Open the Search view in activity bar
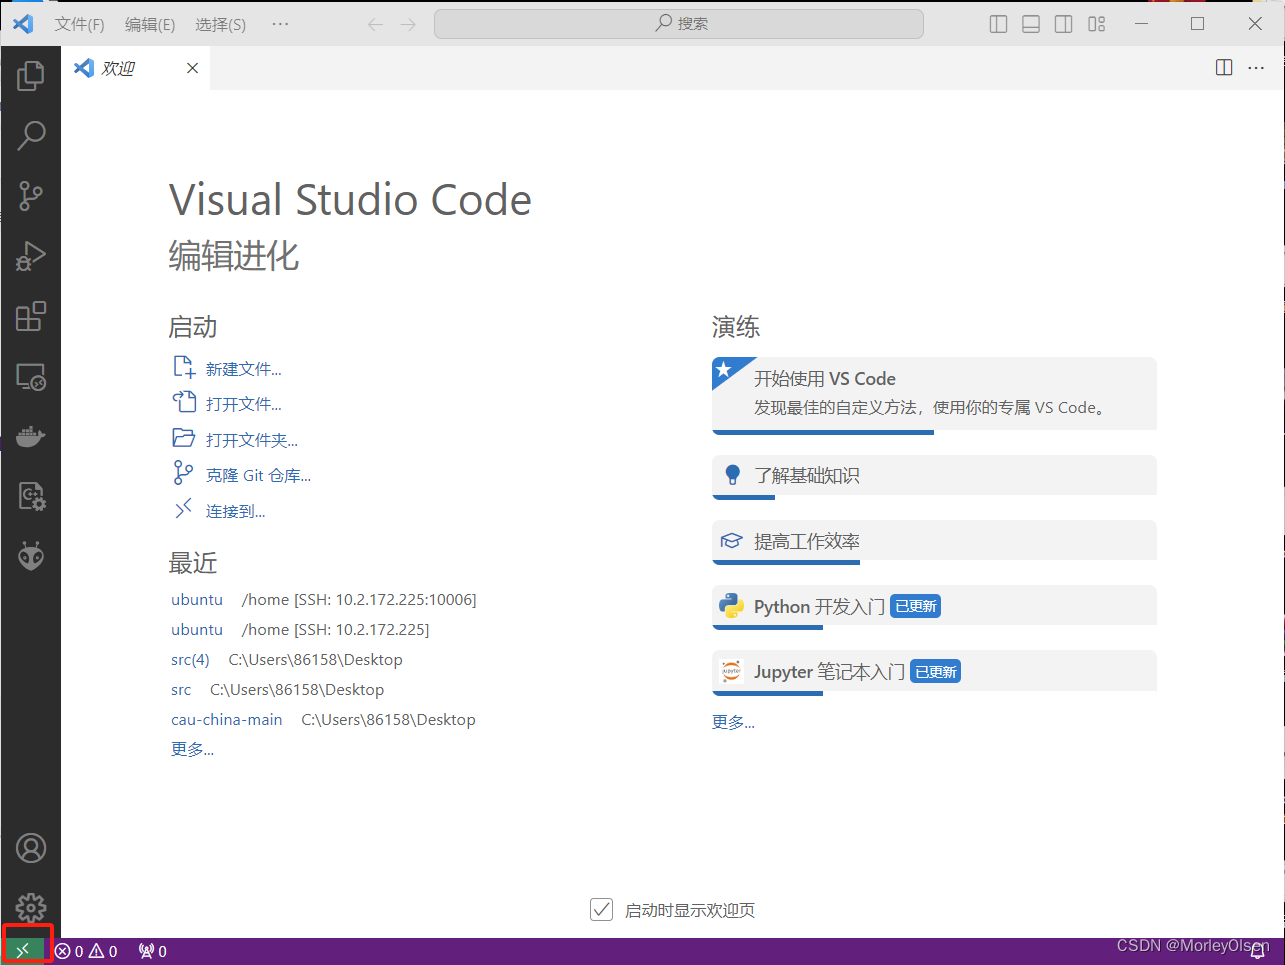 point(31,135)
